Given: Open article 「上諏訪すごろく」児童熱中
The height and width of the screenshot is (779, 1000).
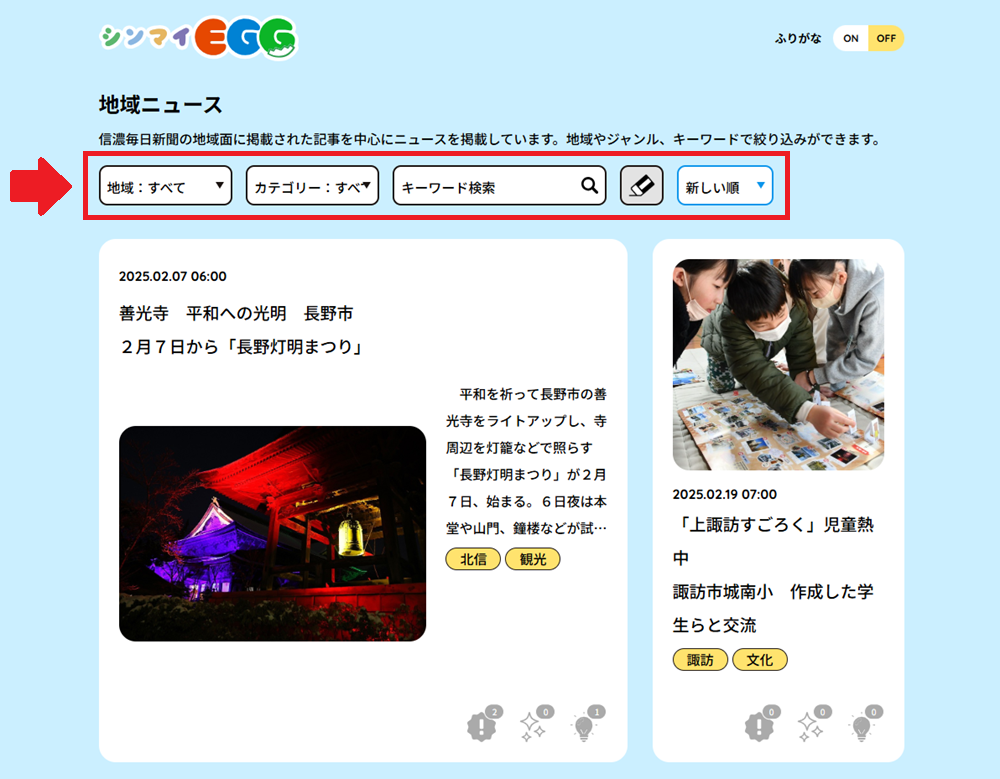Looking at the screenshot, I should [x=773, y=541].
